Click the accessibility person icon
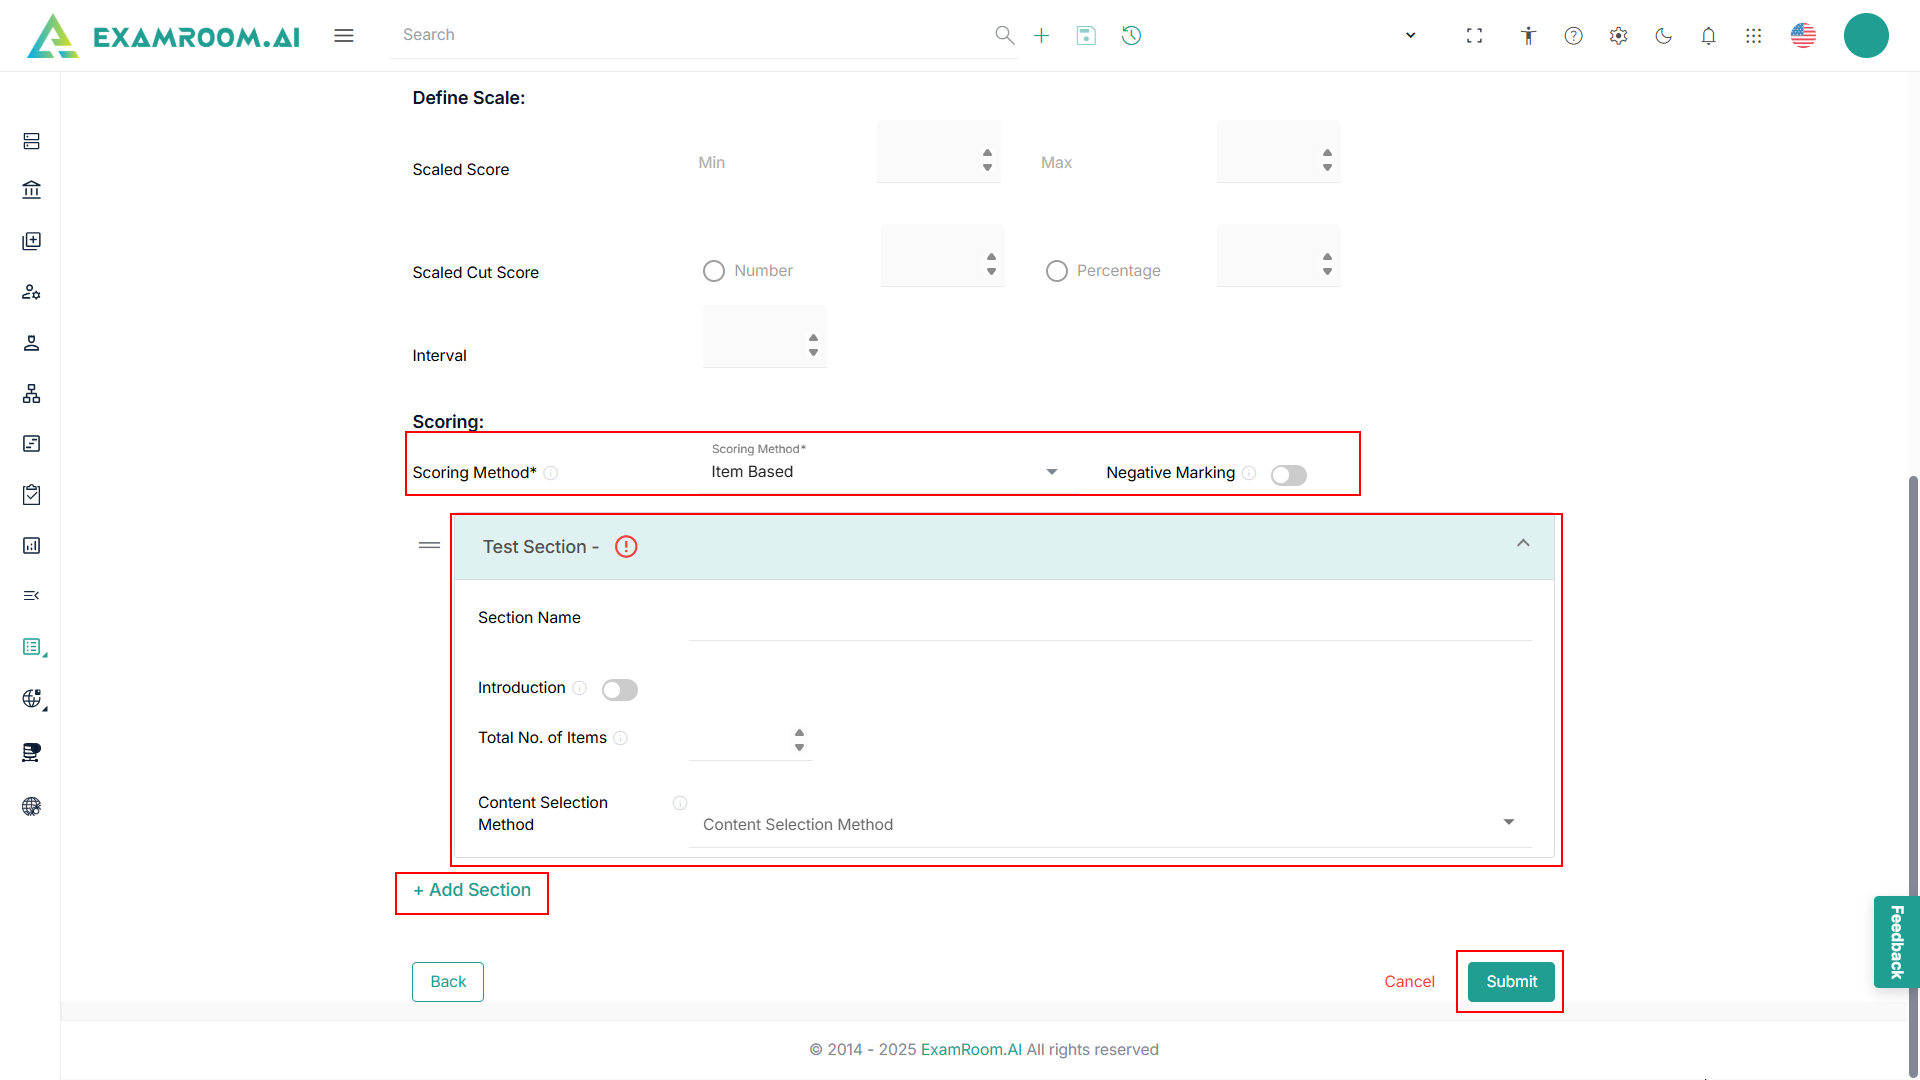The width and height of the screenshot is (1920, 1080). (x=1528, y=36)
